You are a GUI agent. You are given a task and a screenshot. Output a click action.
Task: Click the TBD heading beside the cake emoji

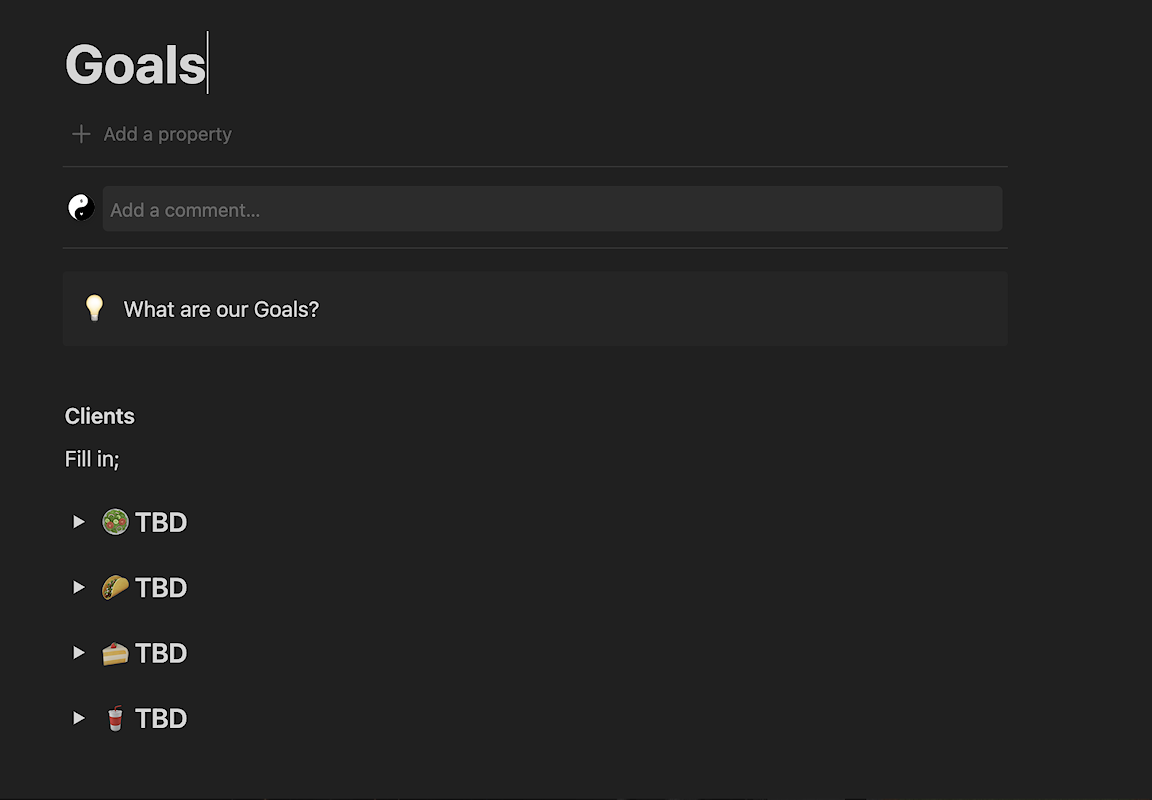[161, 653]
